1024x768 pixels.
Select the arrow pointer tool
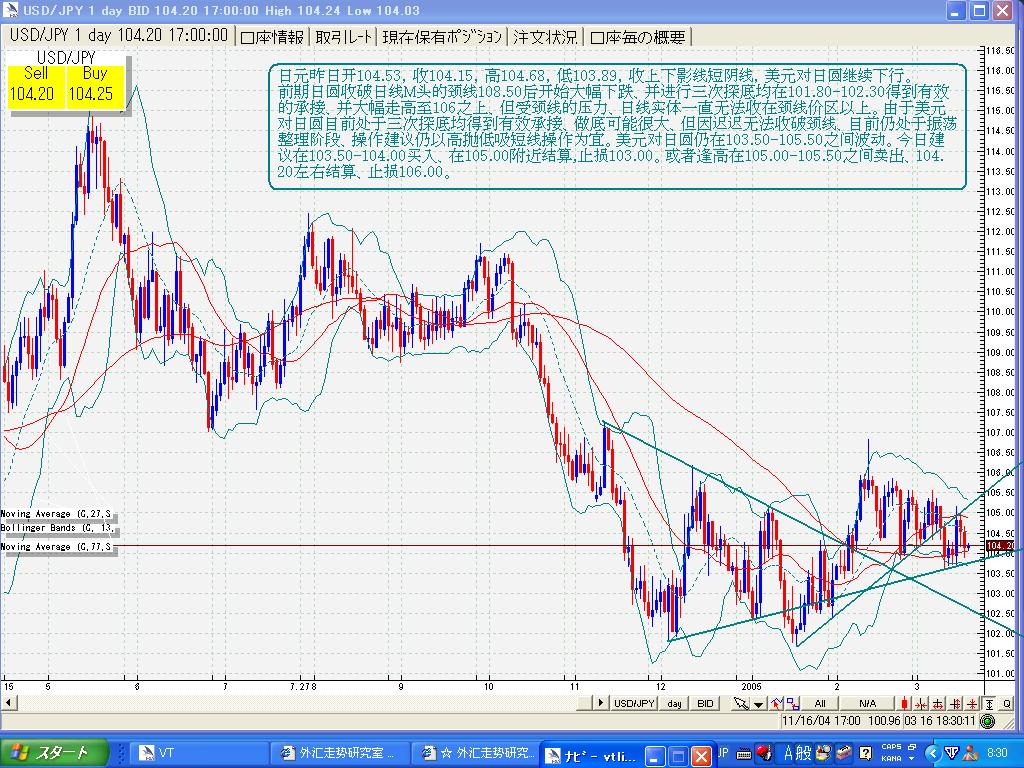(x=740, y=703)
